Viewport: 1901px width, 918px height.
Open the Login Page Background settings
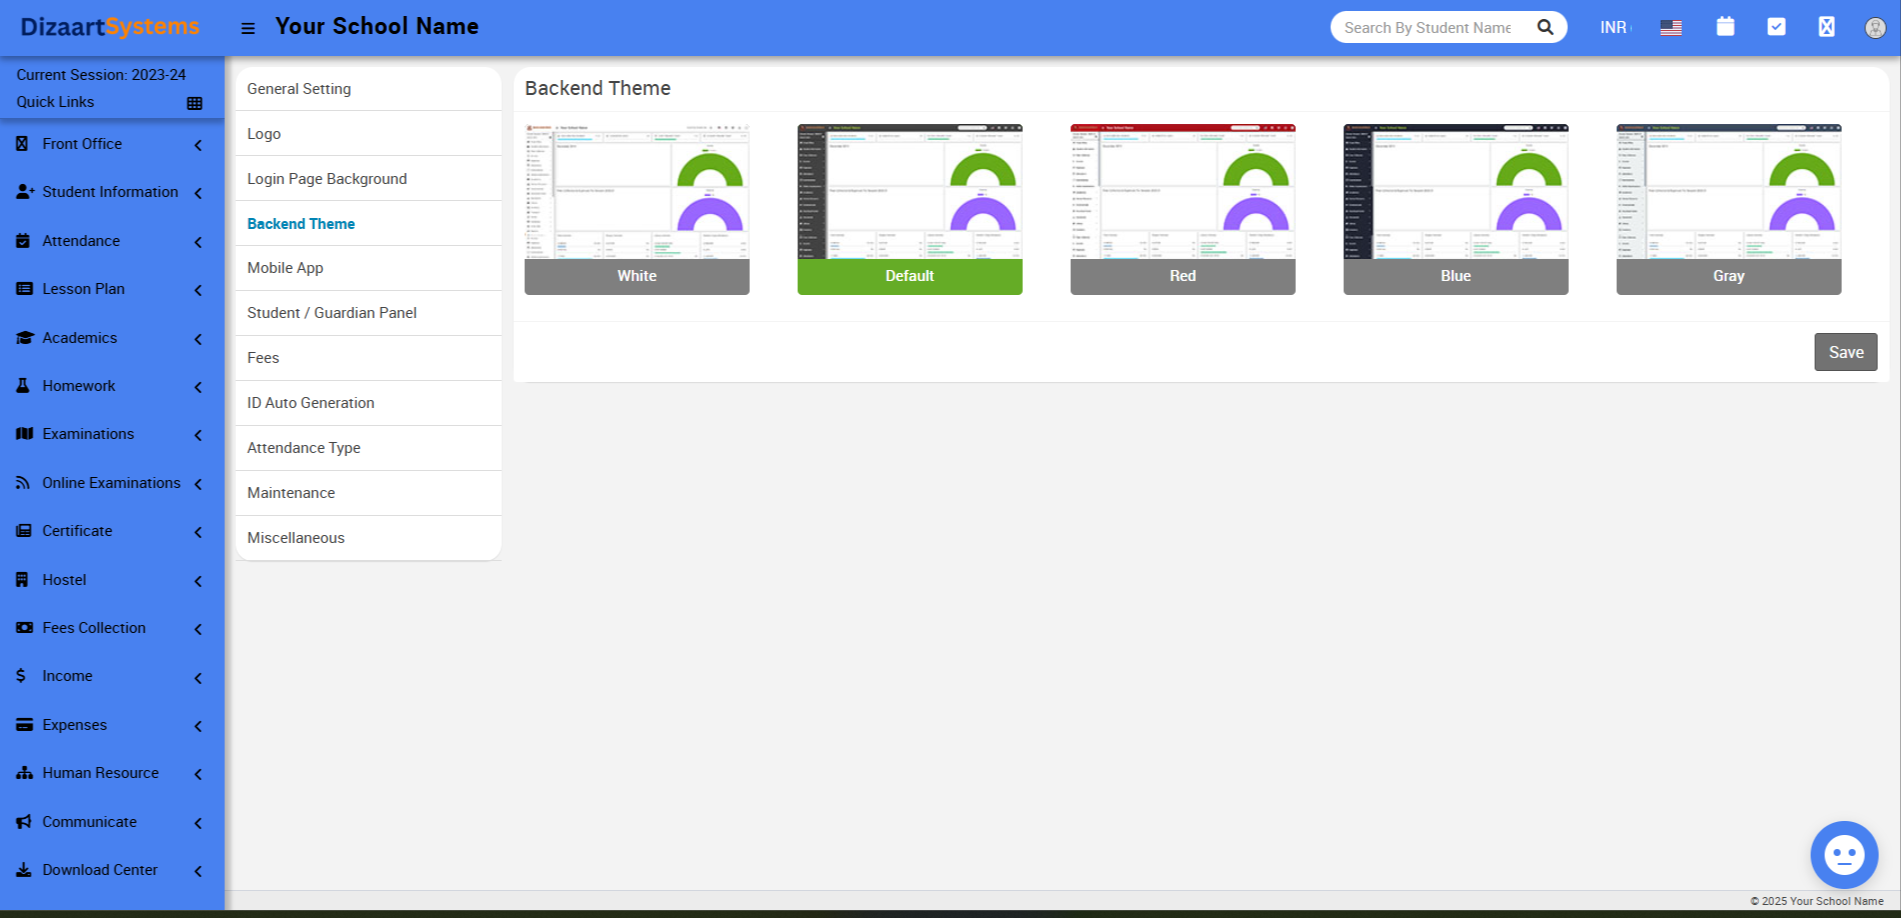[x=327, y=178]
